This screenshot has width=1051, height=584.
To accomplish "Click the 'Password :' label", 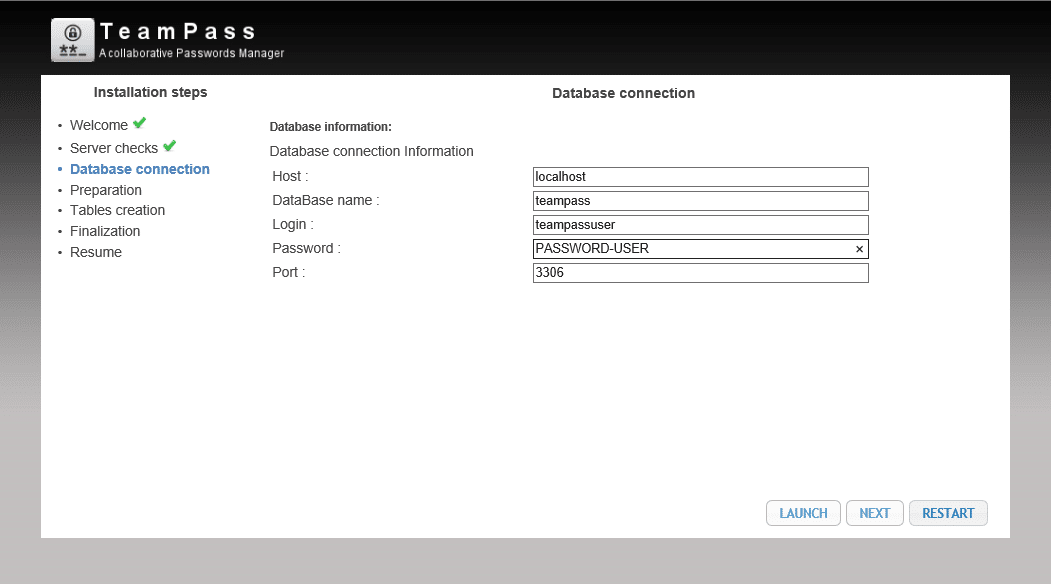I will pos(306,249).
